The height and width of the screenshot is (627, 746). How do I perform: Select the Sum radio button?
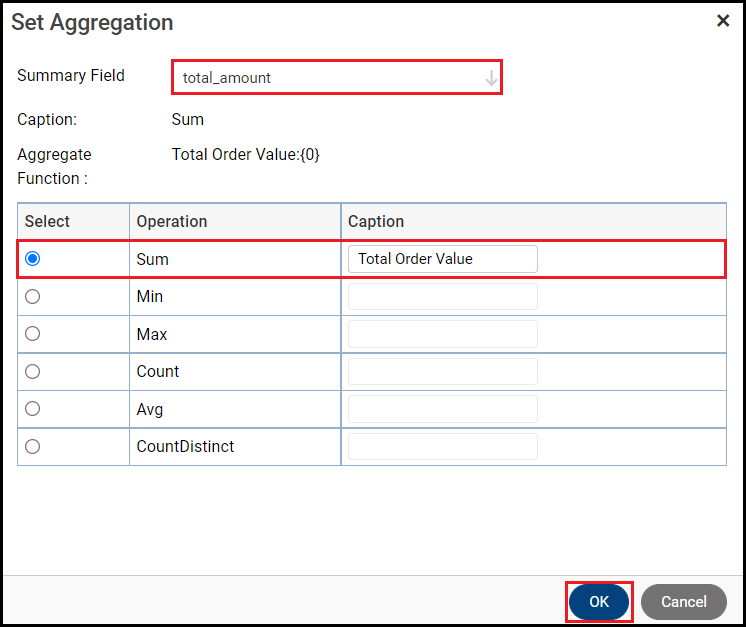33,259
